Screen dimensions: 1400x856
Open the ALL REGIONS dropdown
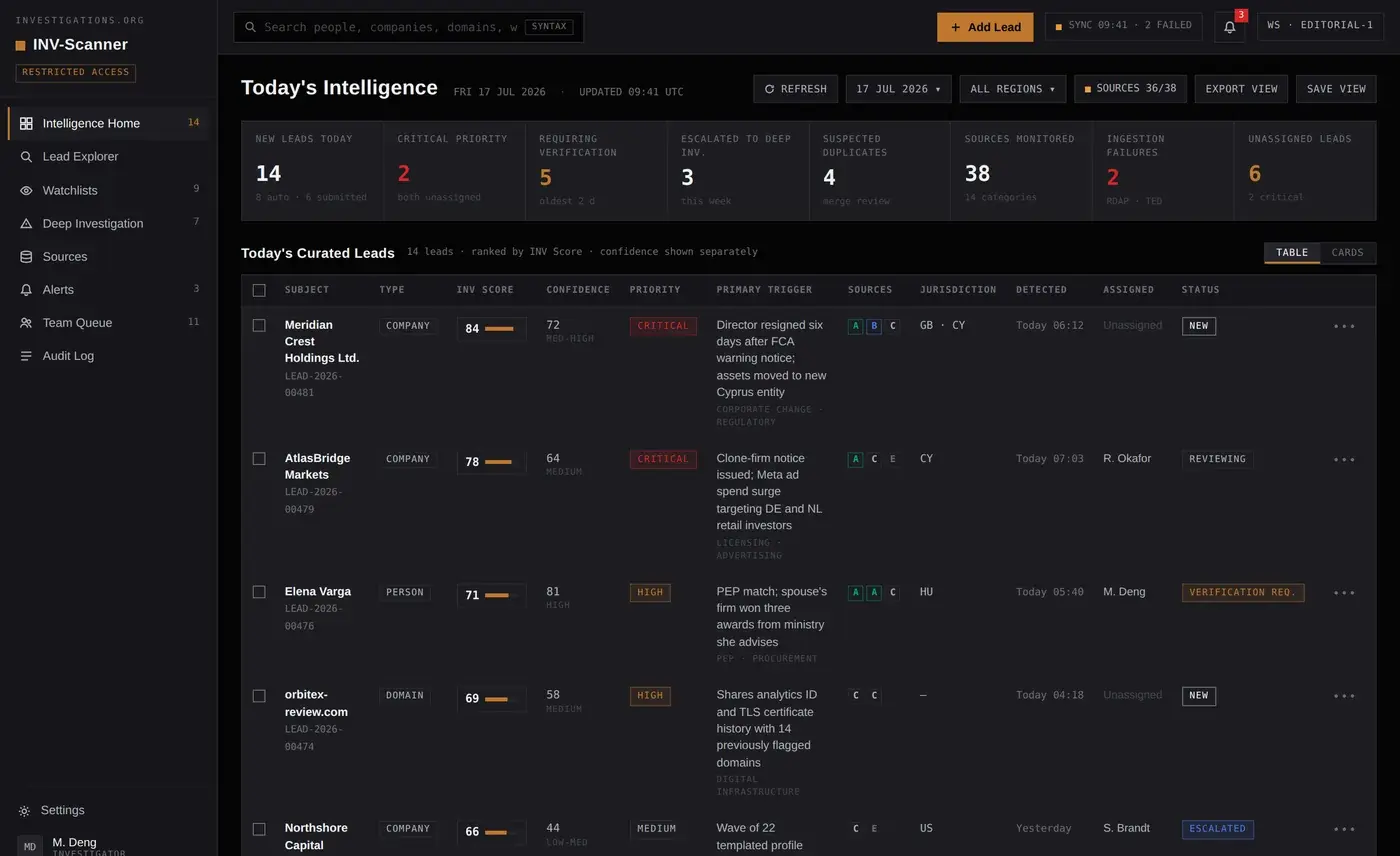tap(1012, 89)
